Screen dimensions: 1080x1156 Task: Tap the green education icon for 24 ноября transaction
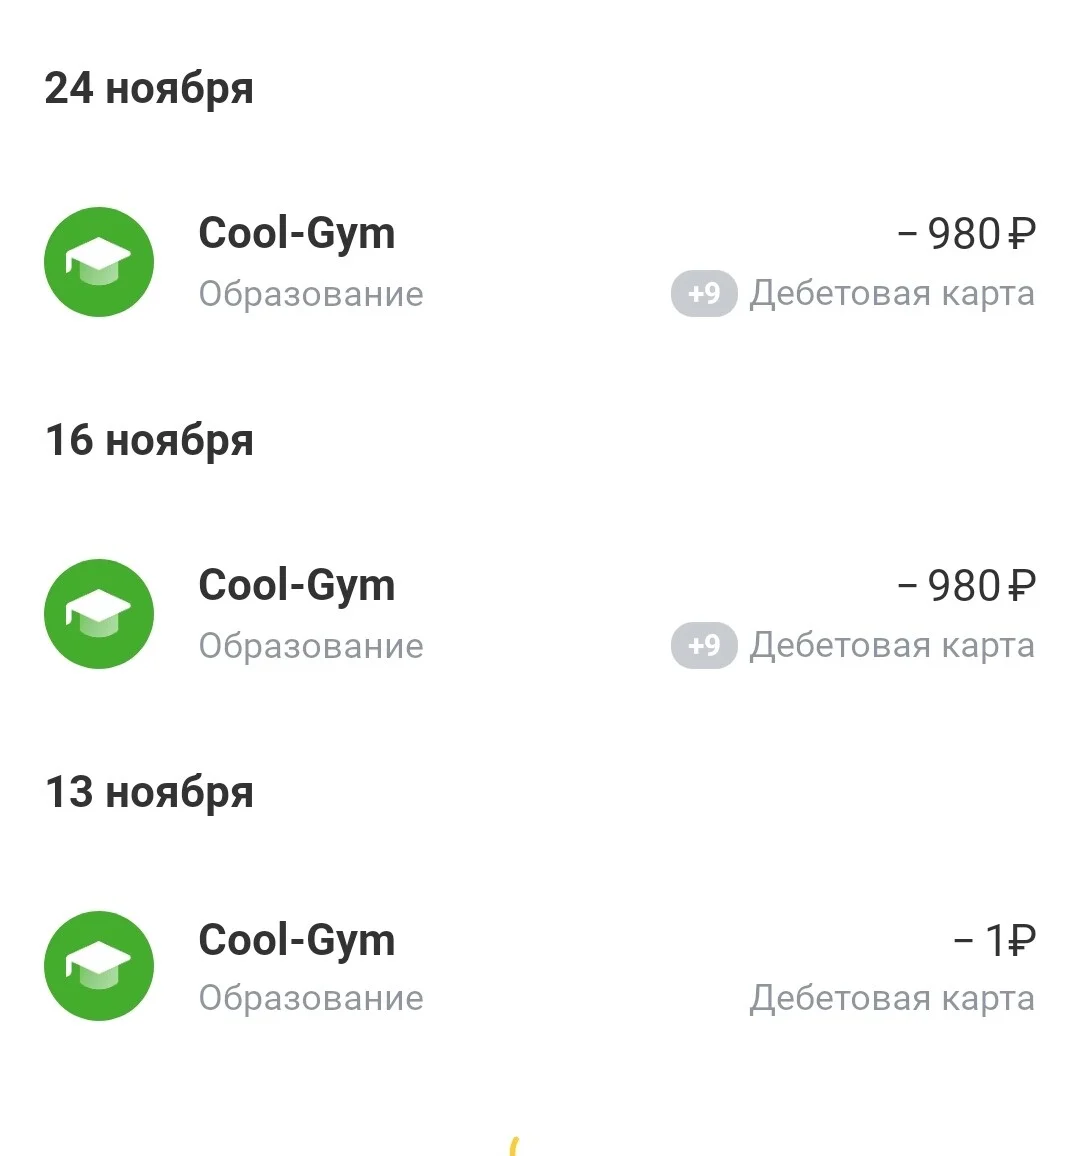tap(99, 262)
